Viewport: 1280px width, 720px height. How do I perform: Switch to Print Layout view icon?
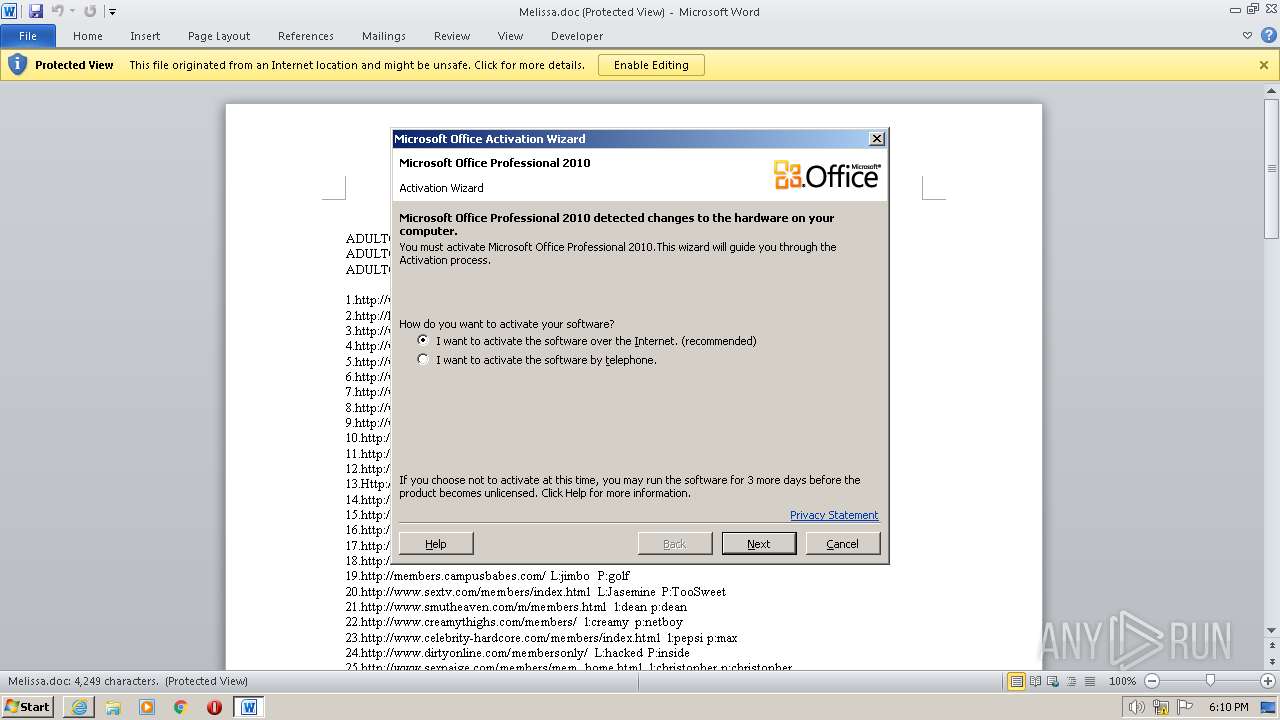(1016, 681)
